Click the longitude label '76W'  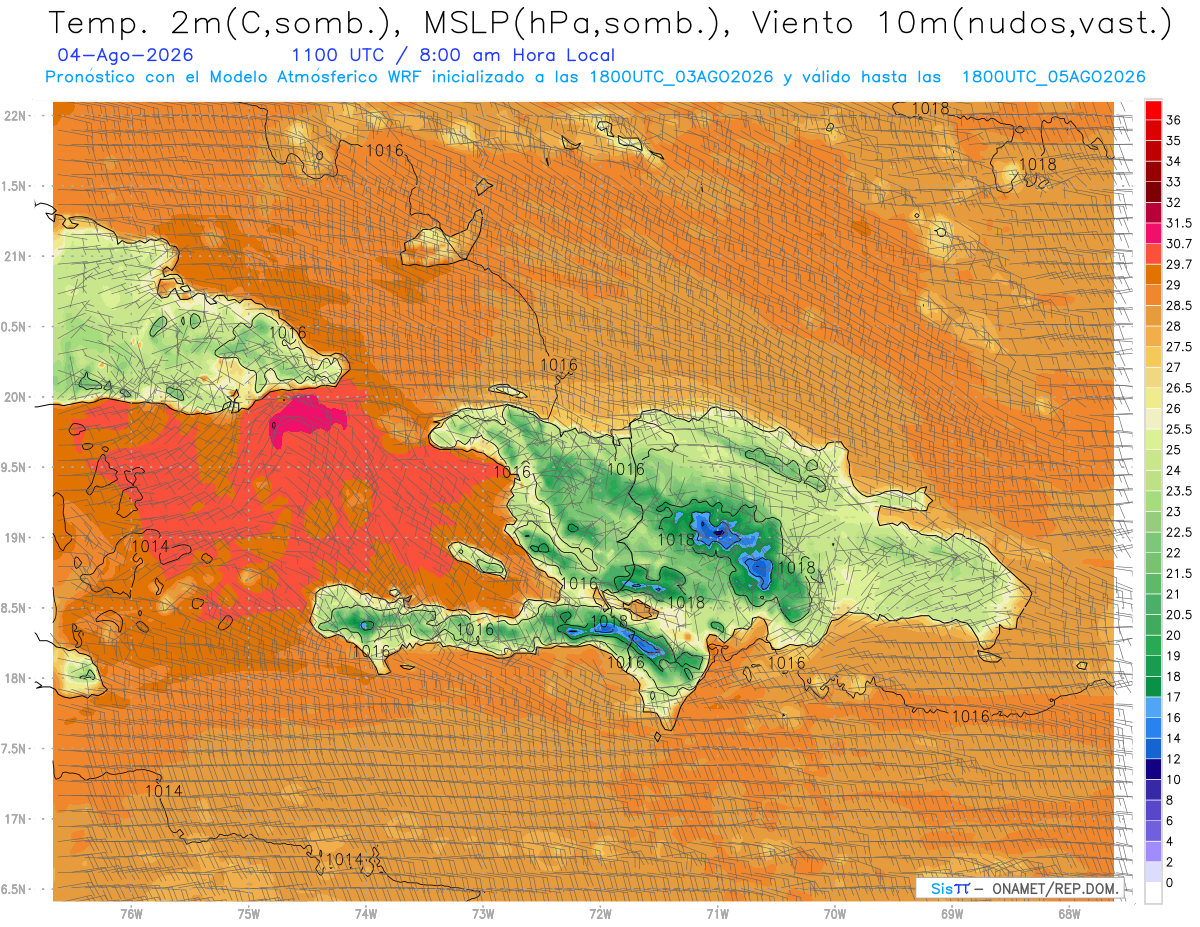pos(131,914)
